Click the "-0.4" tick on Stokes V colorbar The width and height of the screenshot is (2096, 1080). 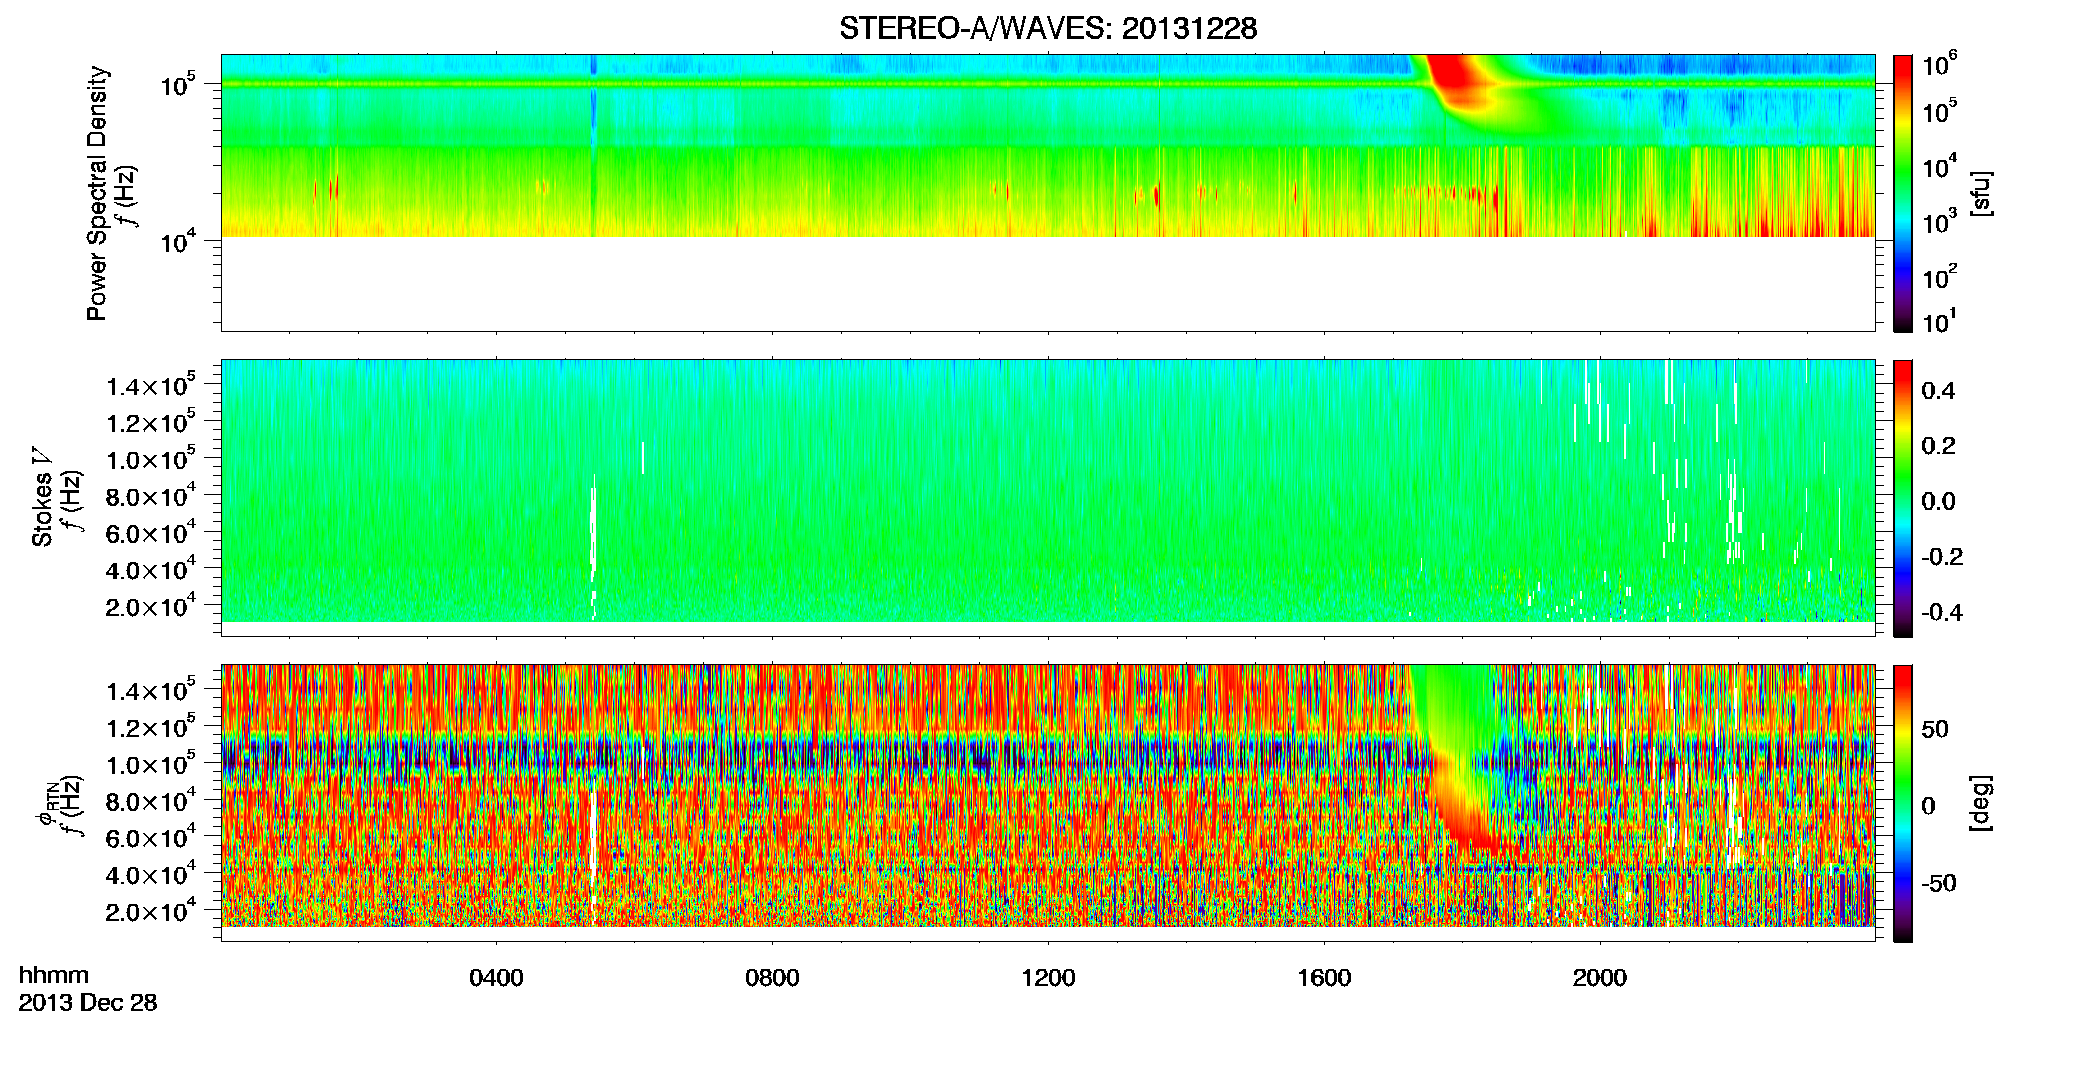point(1942,613)
